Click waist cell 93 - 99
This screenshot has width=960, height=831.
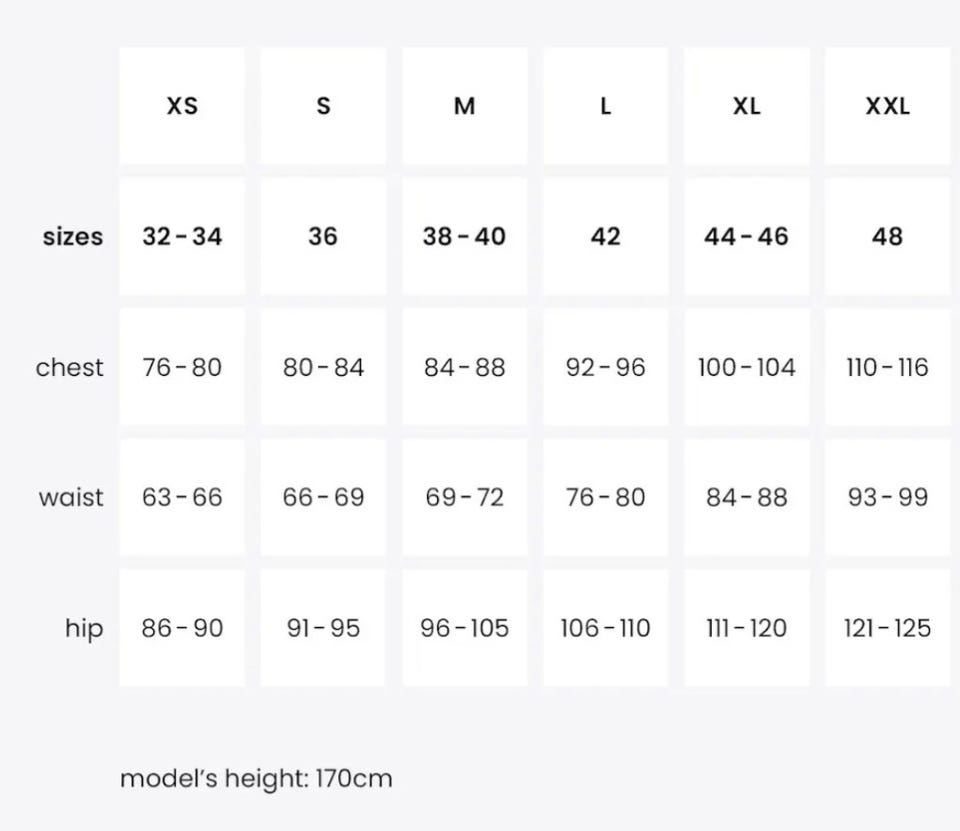pyautogui.click(x=887, y=497)
